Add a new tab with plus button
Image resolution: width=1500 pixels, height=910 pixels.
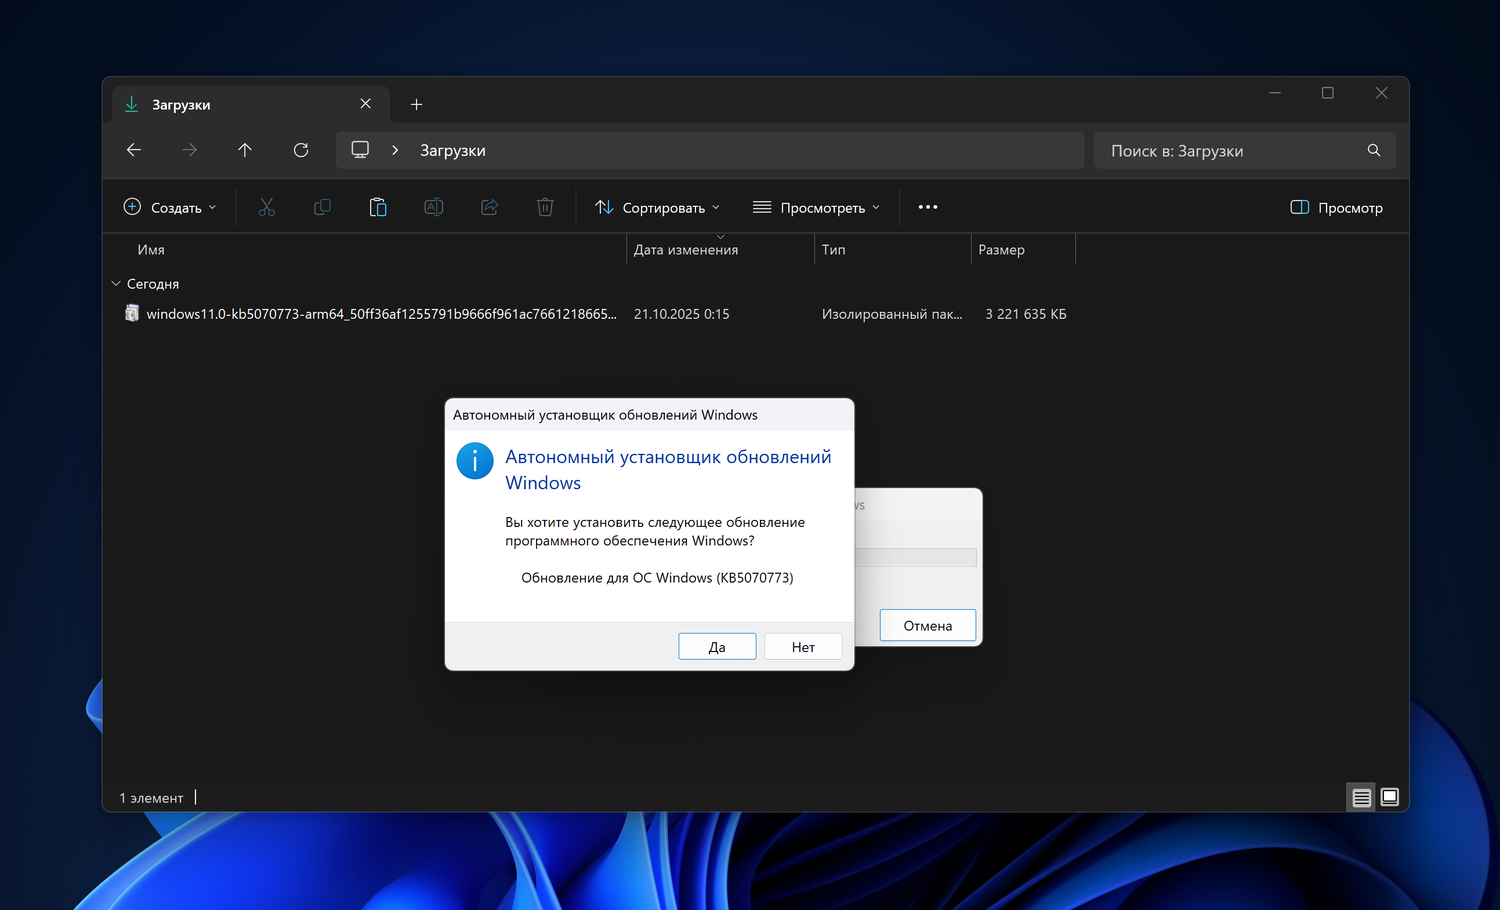pos(417,104)
